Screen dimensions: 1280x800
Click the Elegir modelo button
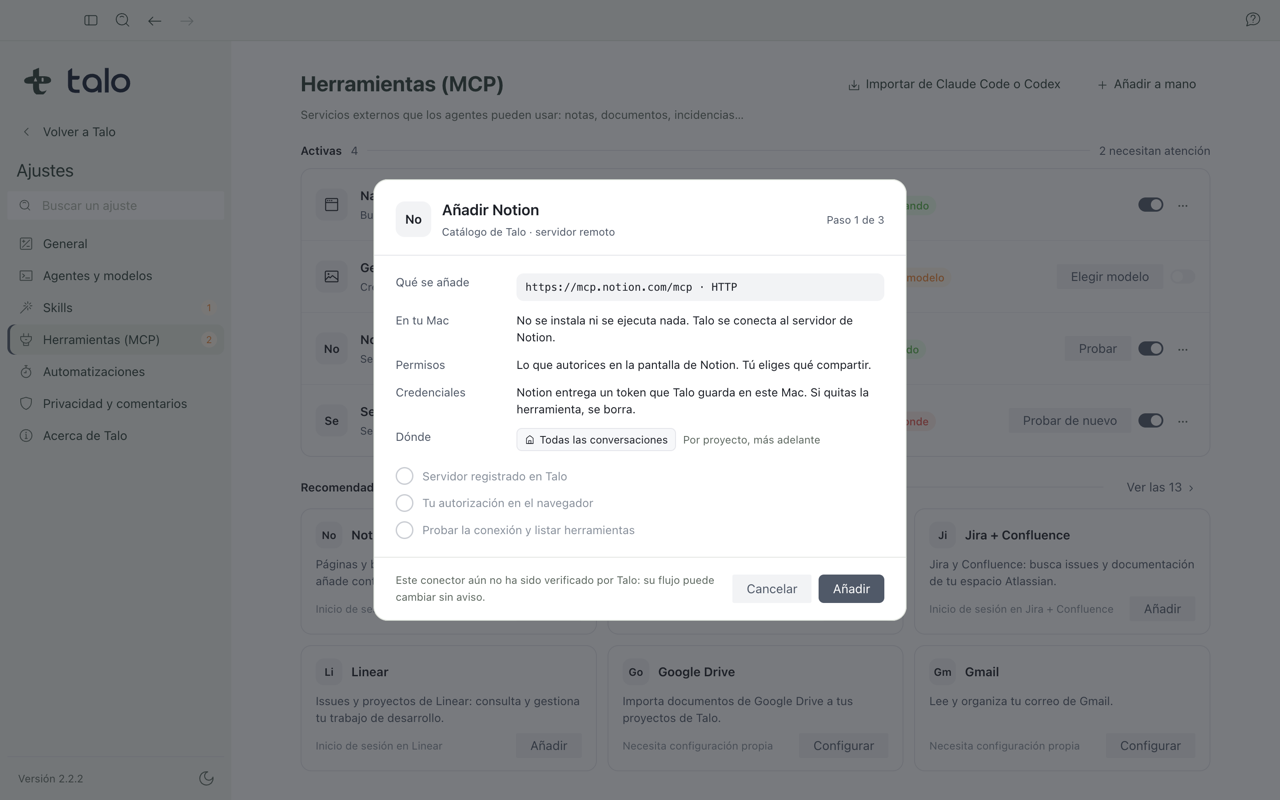pos(1110,277)
